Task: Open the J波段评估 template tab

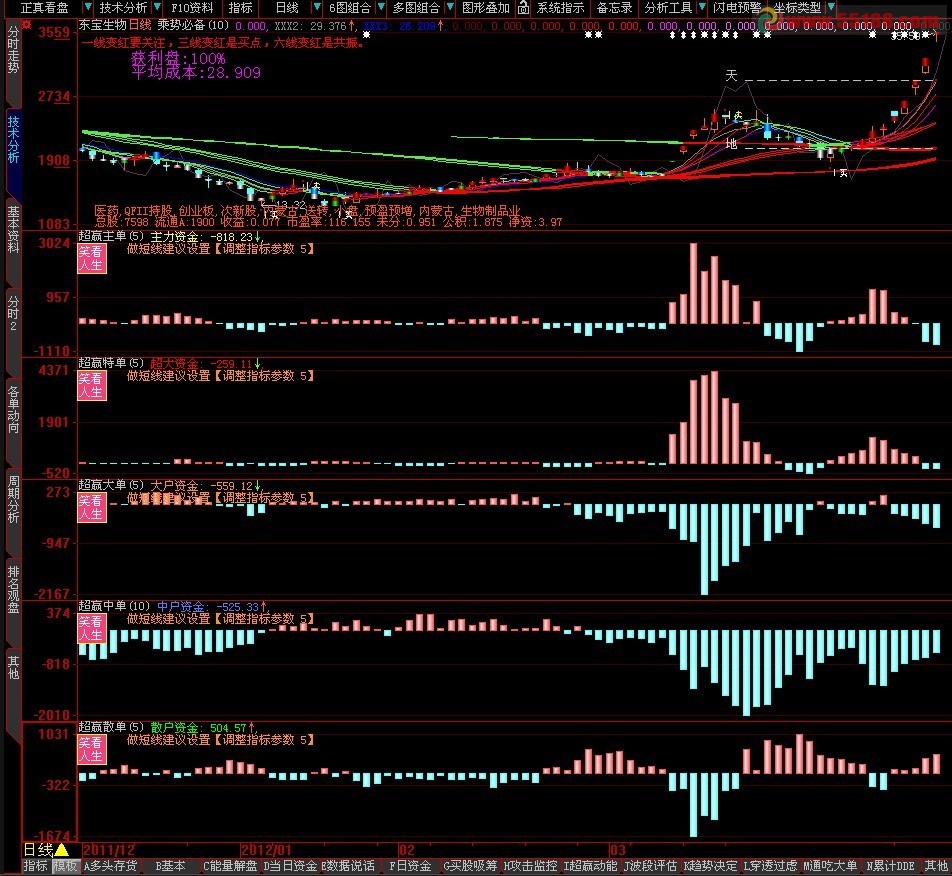Action: pyautogui.click(x=650, y=867)
